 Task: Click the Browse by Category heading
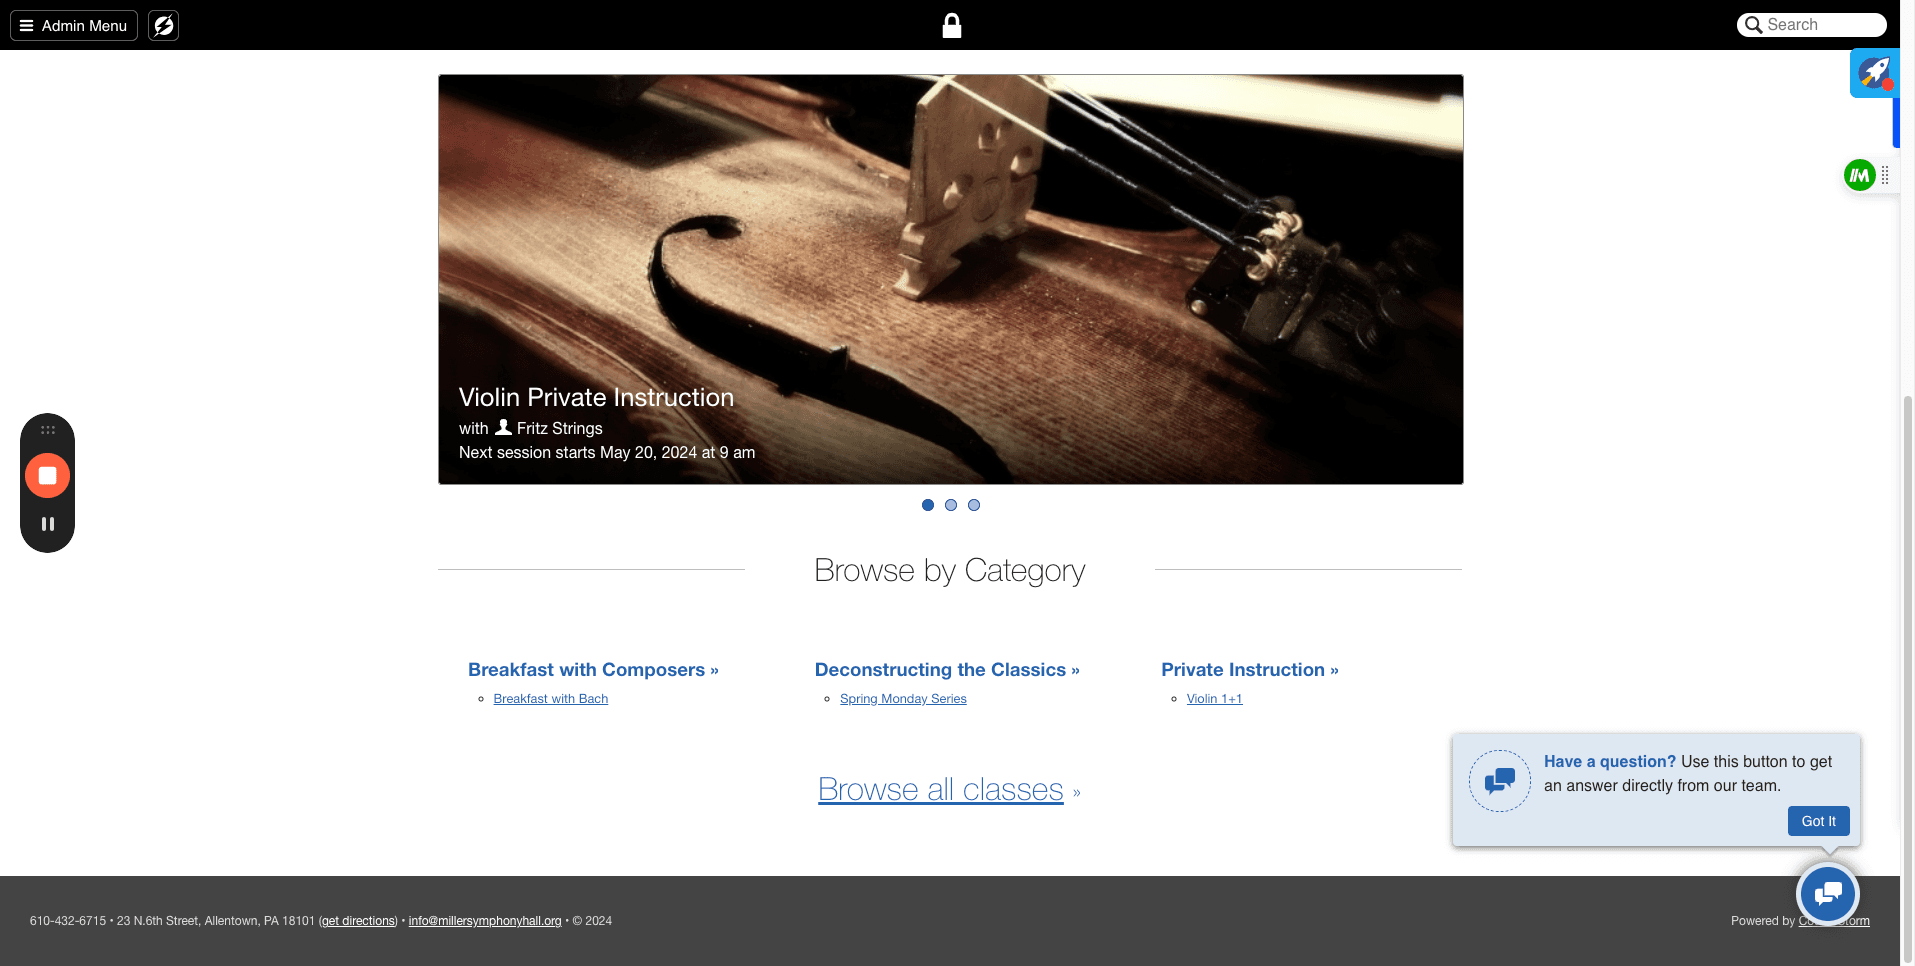point(950,570)
